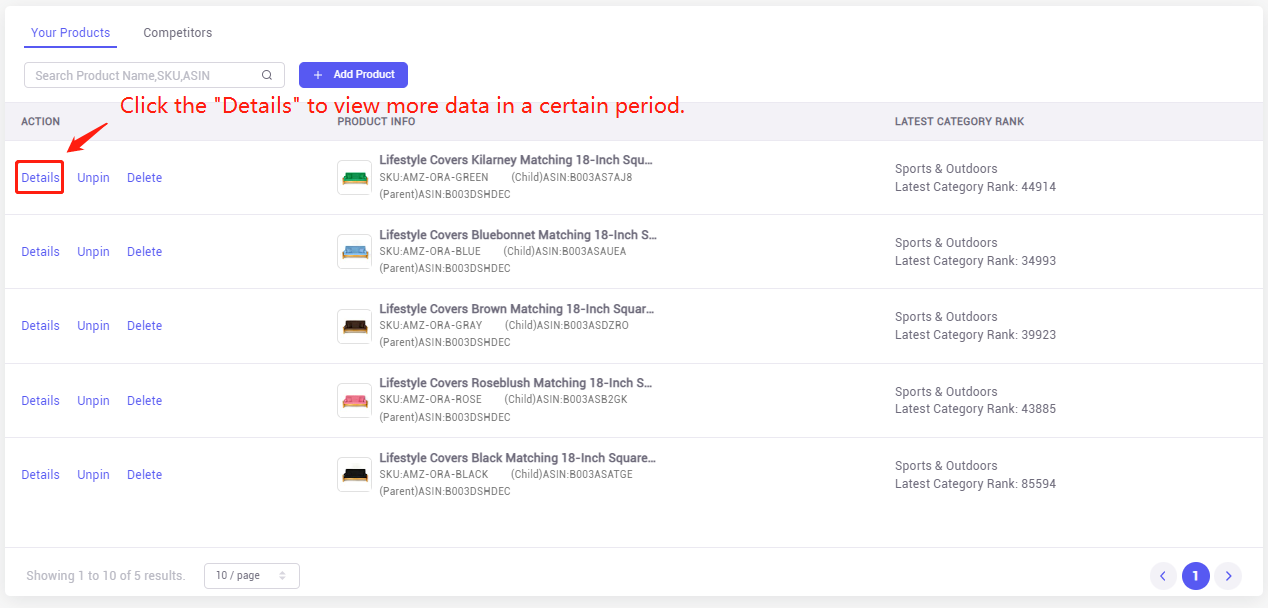Select the Your Products tab

click(x=70, y=33)
